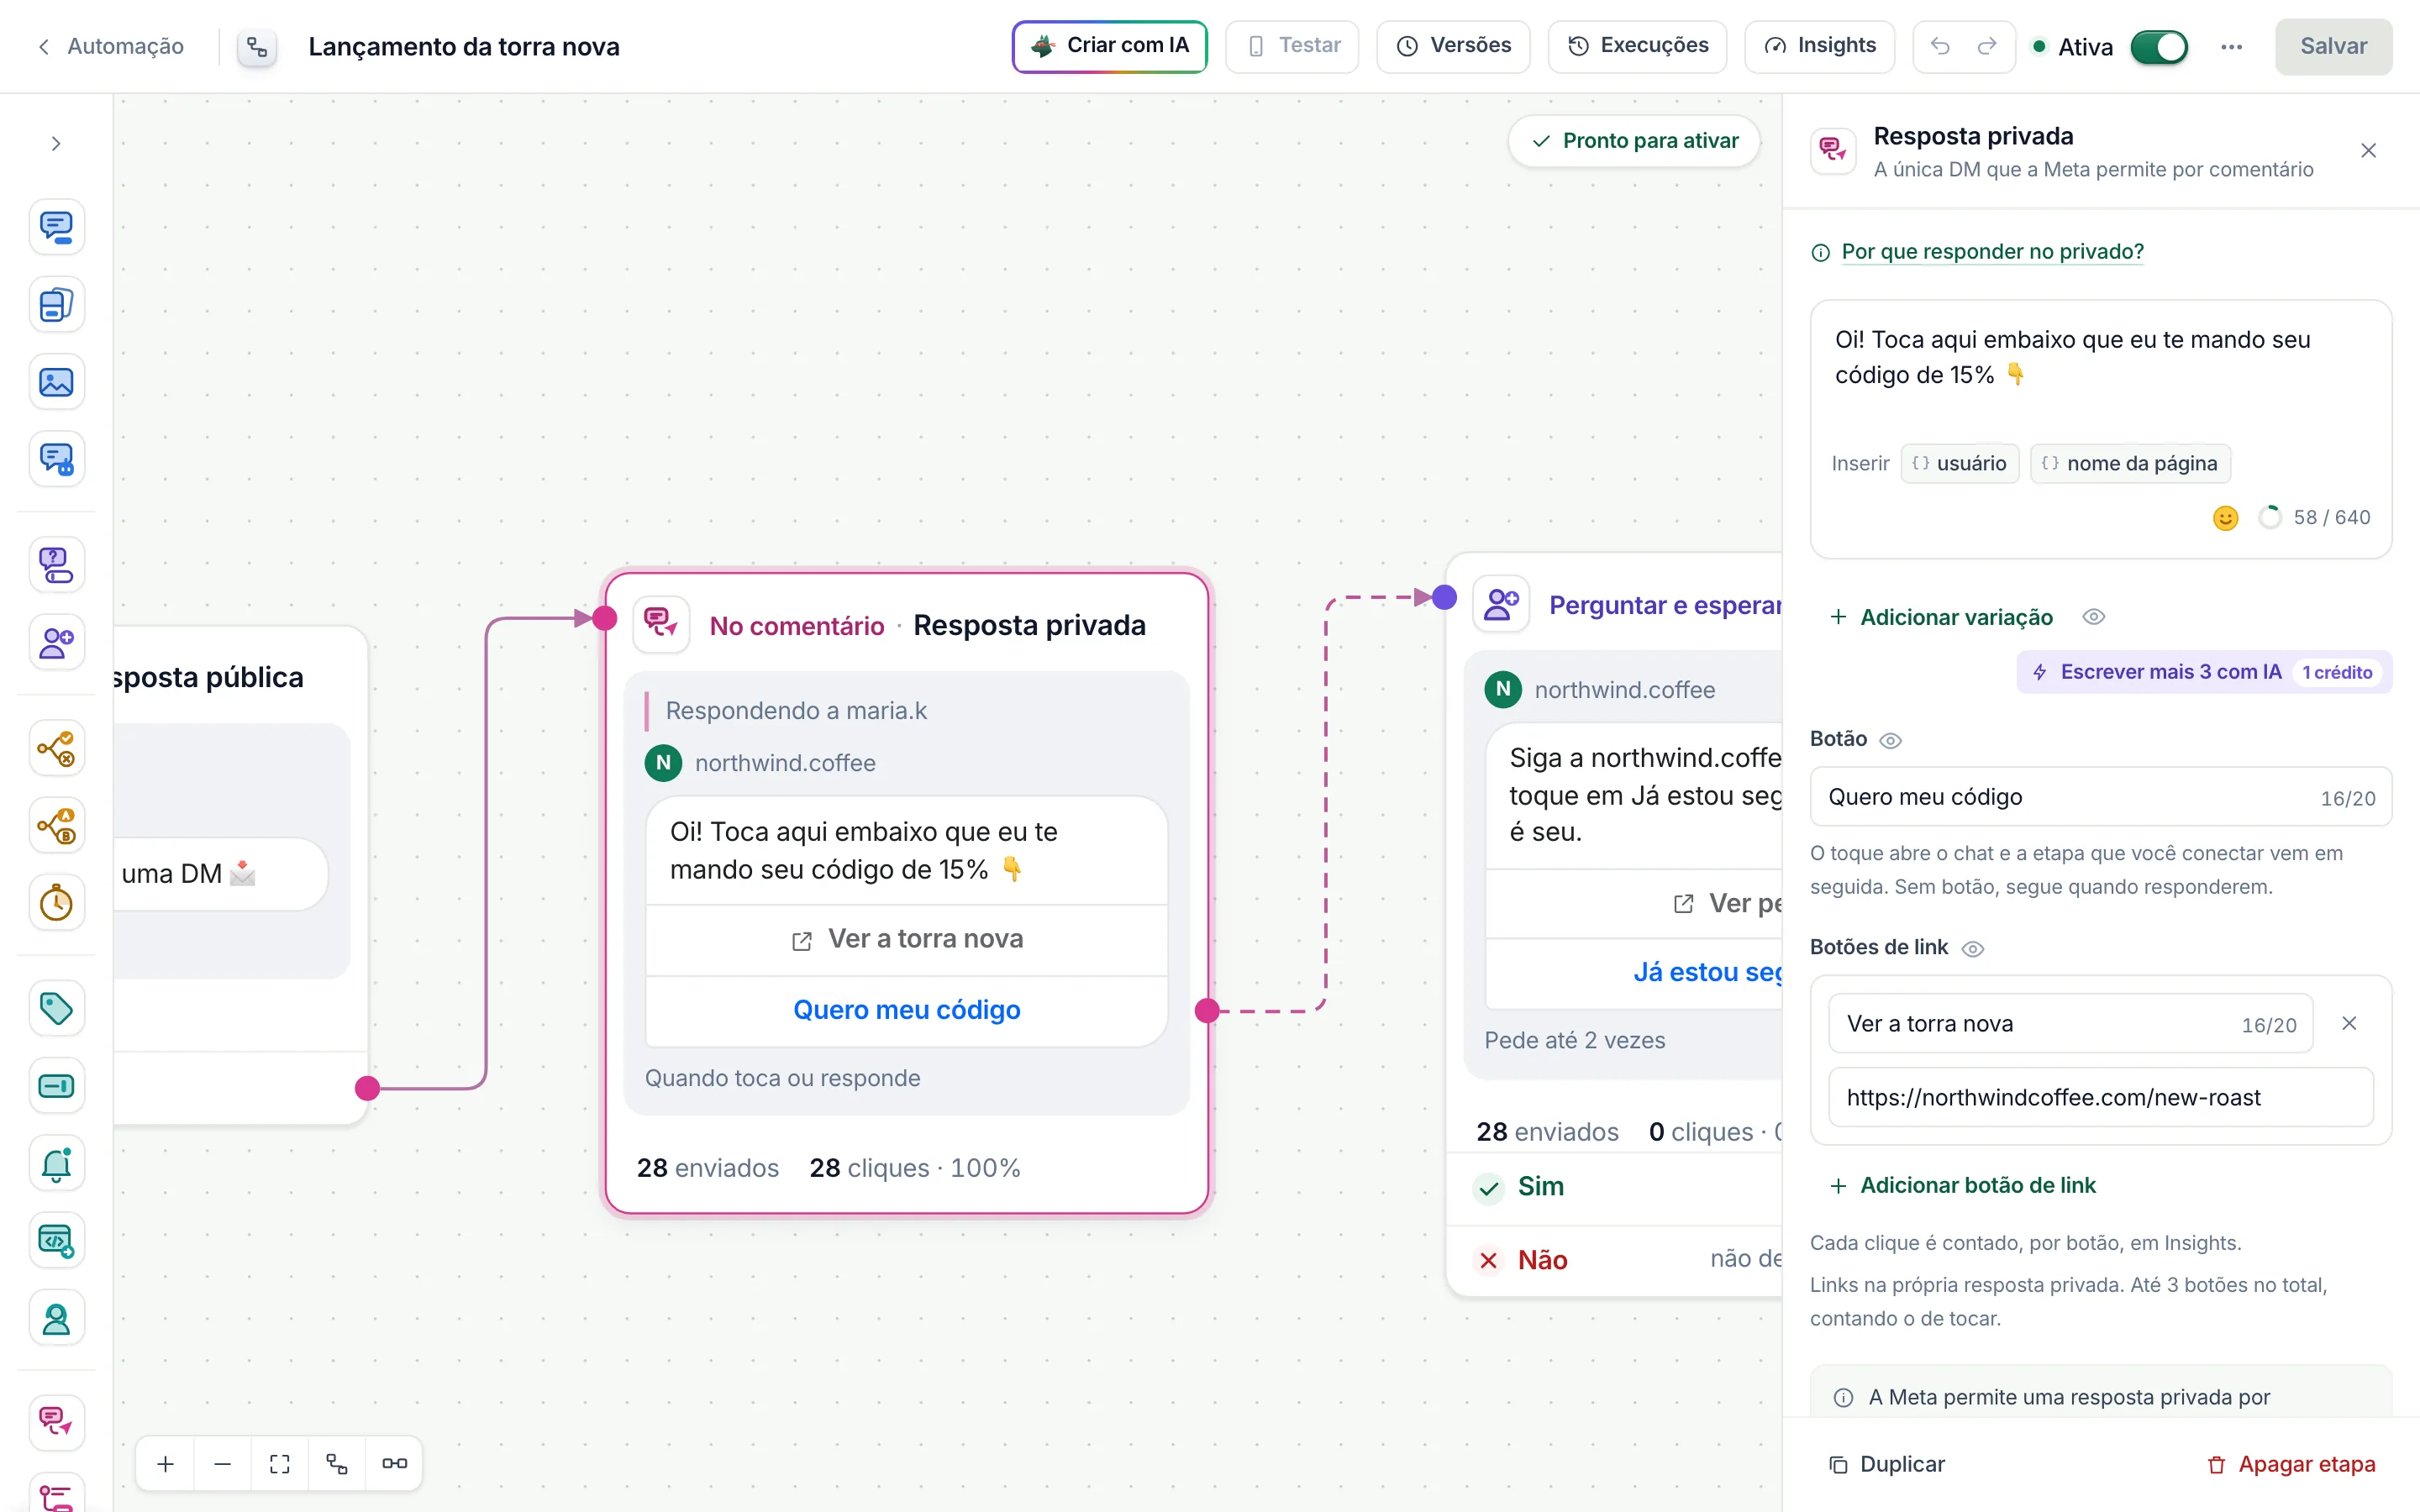Screen dimensions: 2420x1512
Task: Click Escrever mais 3 com IA
Action: 2204,672
